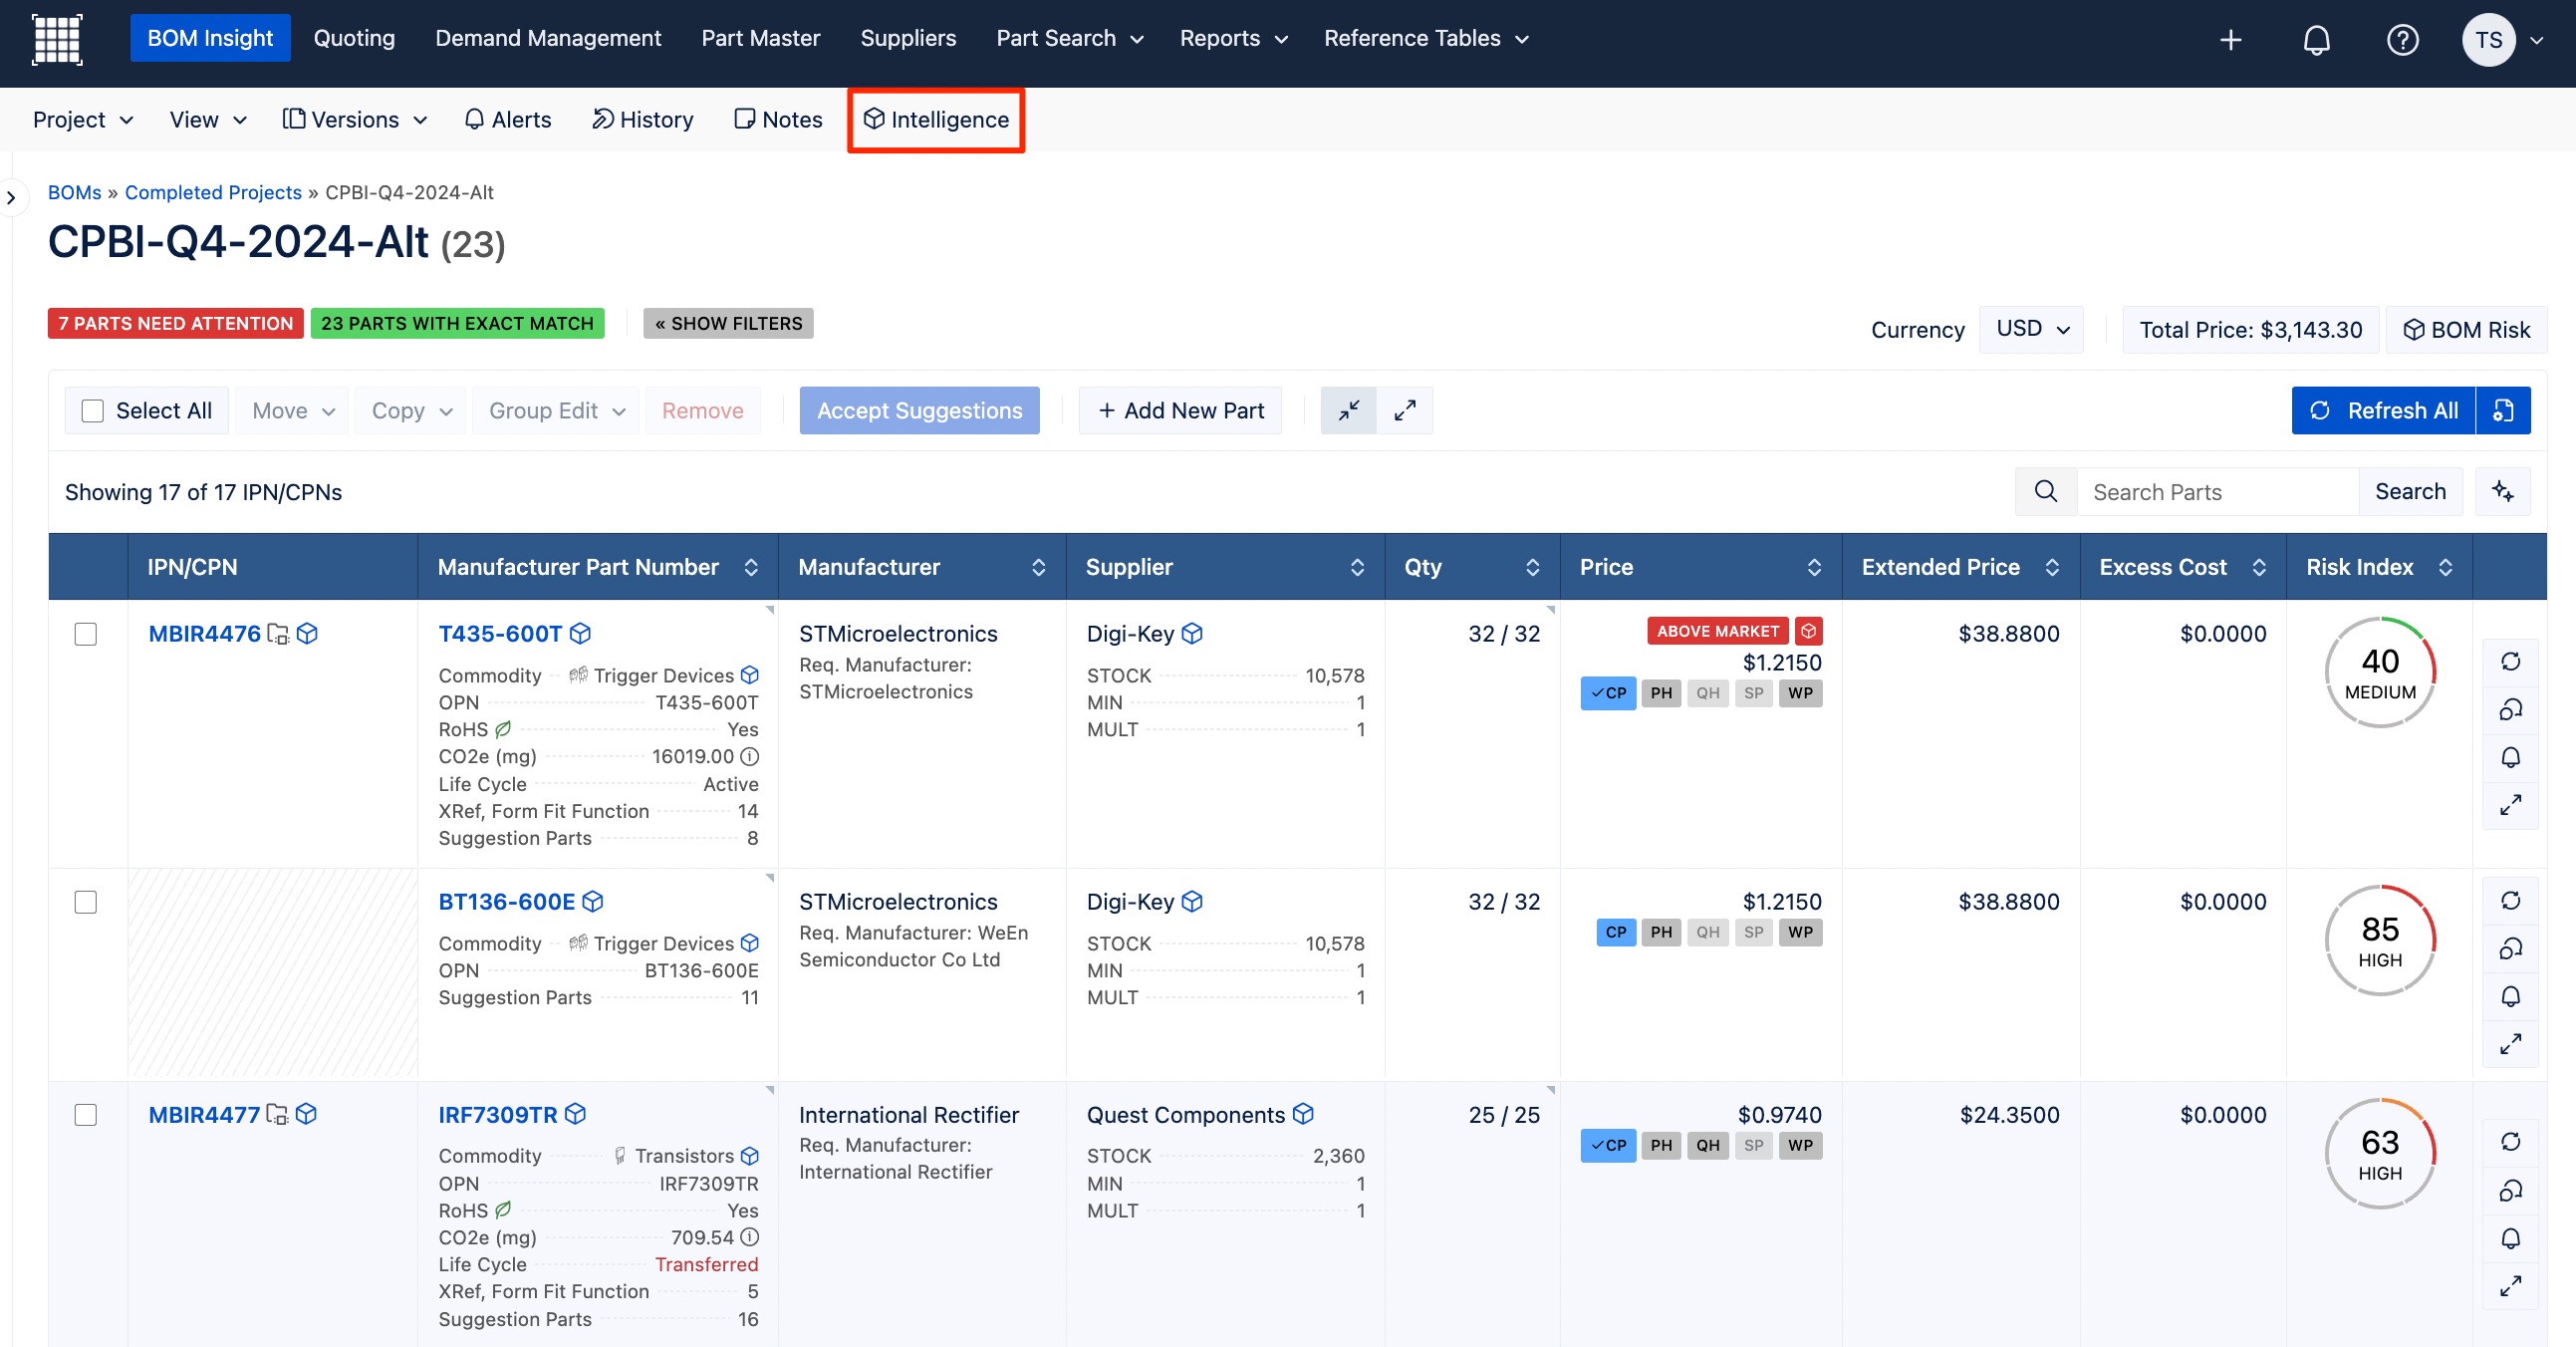Open the Reference Tables dropdown
The image size is (2576, 1347).
[1426, 38]
